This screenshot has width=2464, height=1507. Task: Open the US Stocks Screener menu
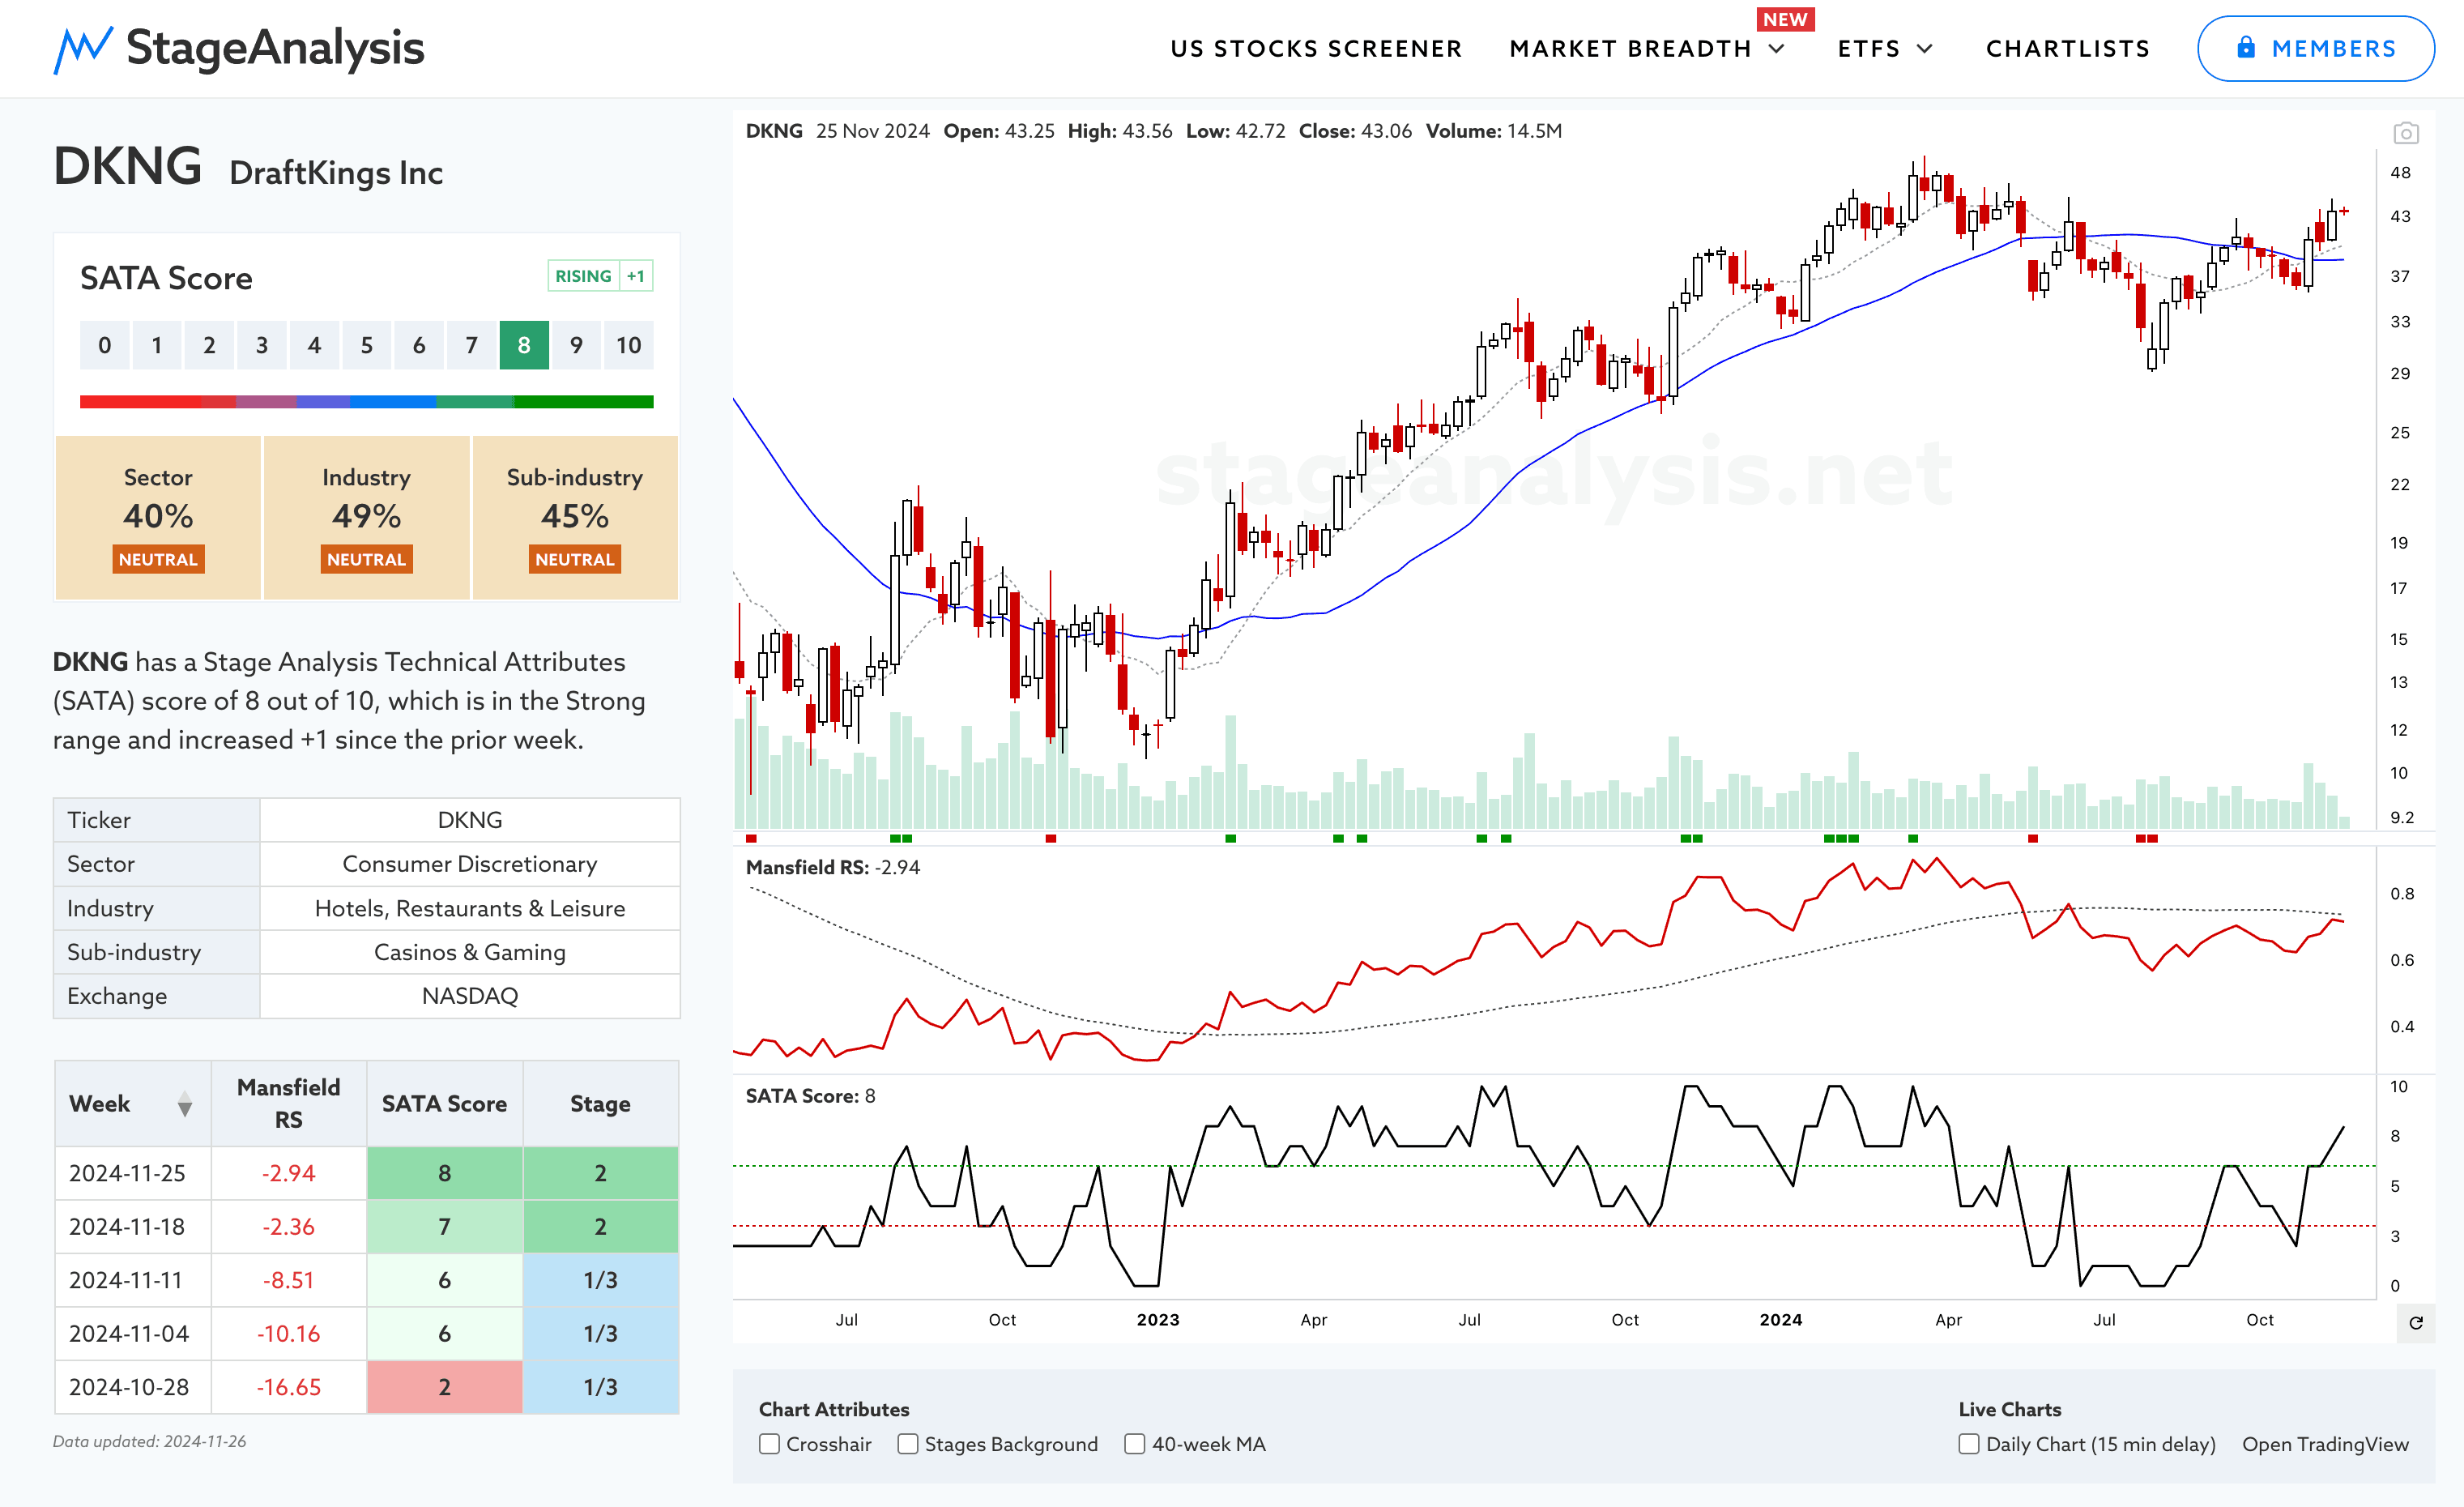pyautogui.click(x=1316, y=49)
